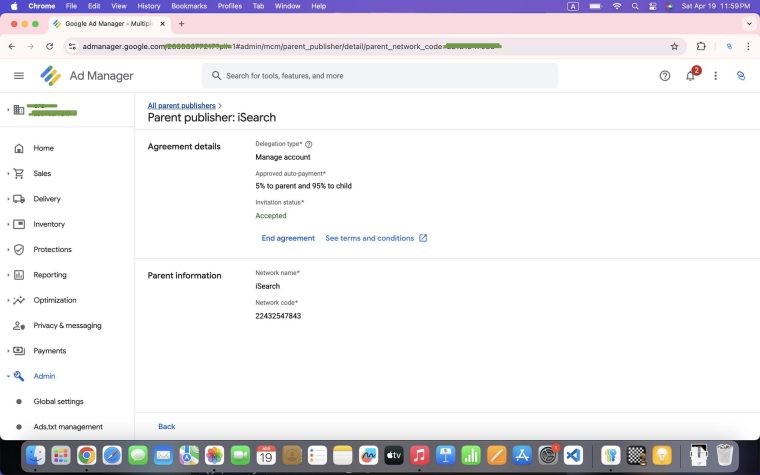Click the site information icon in address bar

pos(72,47)
